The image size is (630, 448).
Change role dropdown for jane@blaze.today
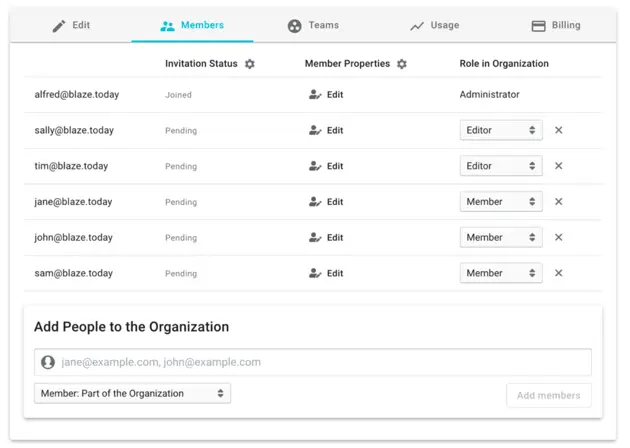point(500,202)
